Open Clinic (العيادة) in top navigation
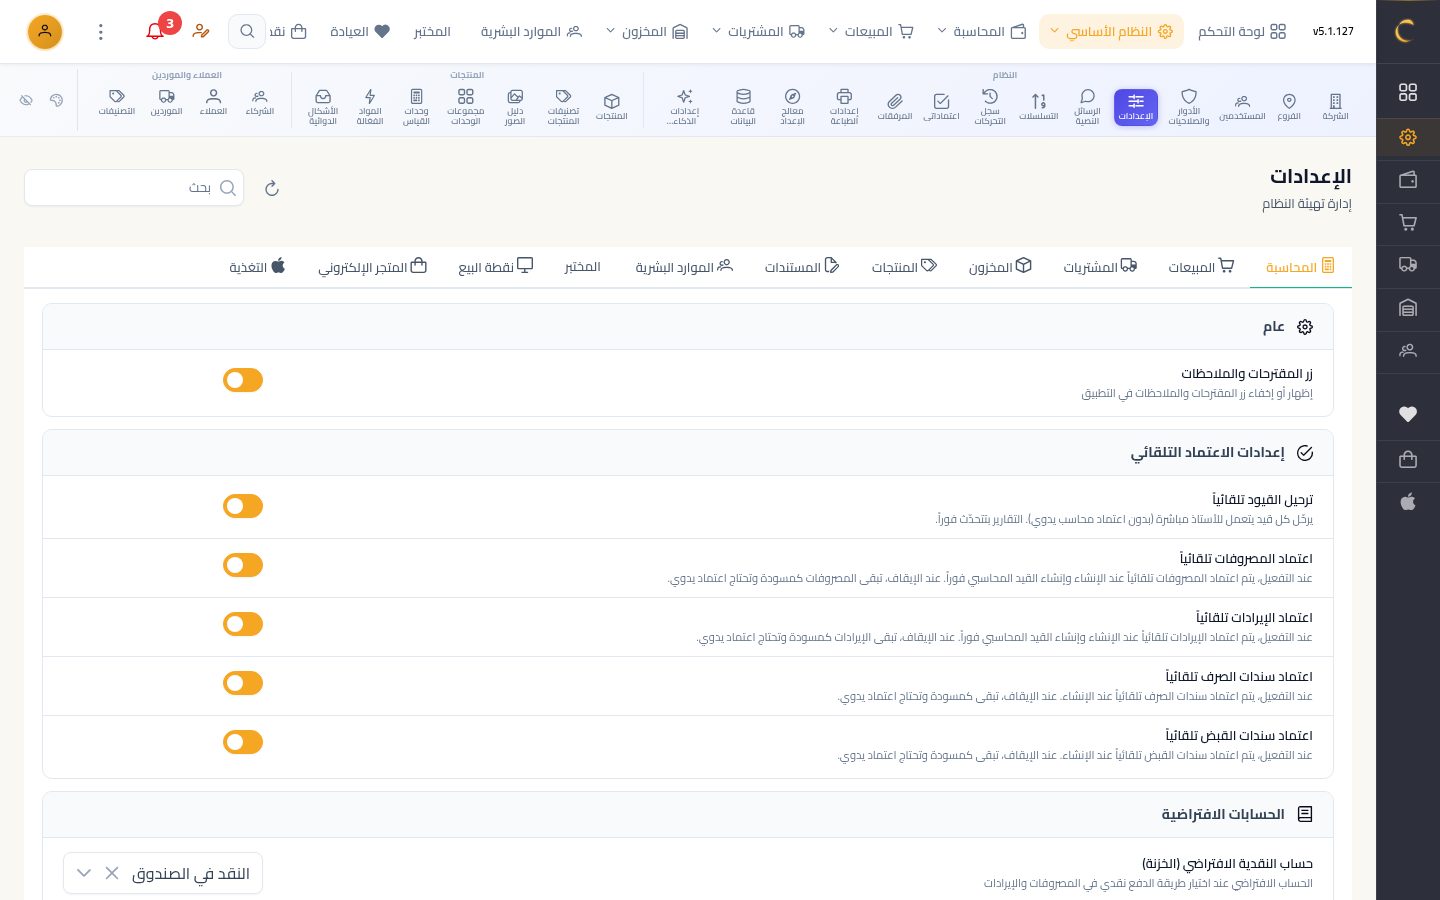Image resolution: width=1440 pixels, height=900 pixels. point(360,31)
